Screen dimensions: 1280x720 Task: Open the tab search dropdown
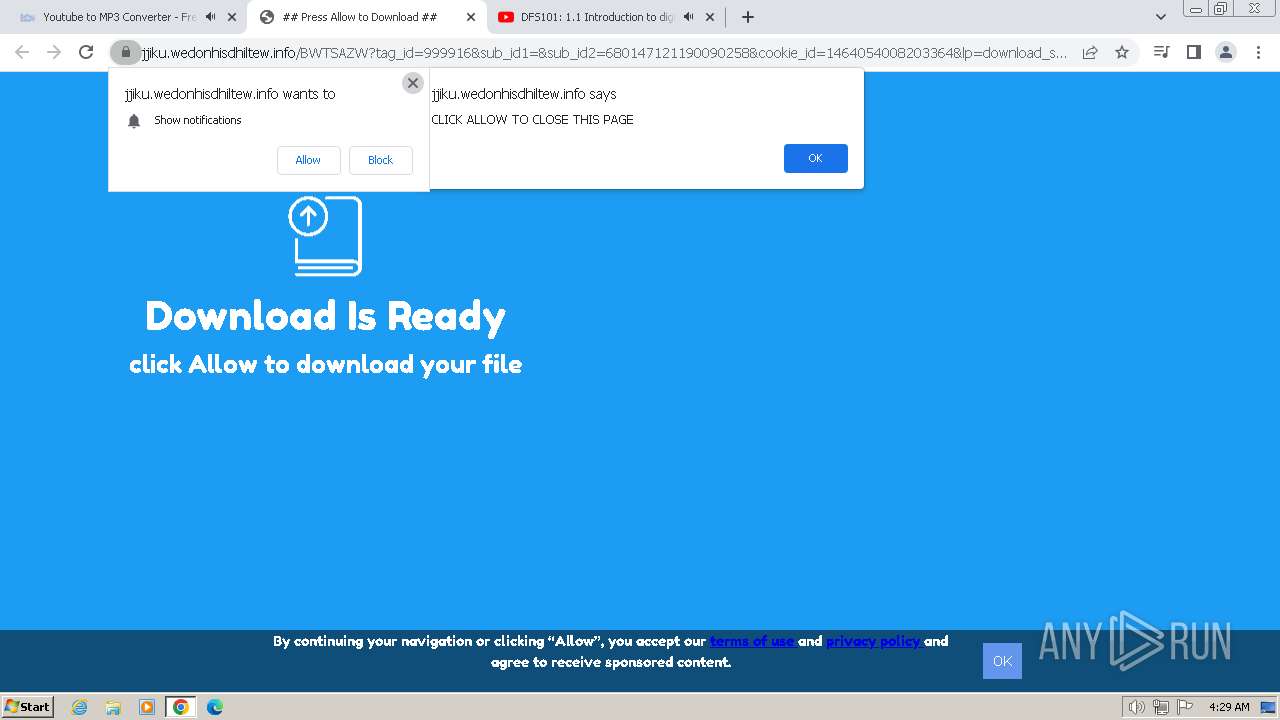coord(1161,17)
